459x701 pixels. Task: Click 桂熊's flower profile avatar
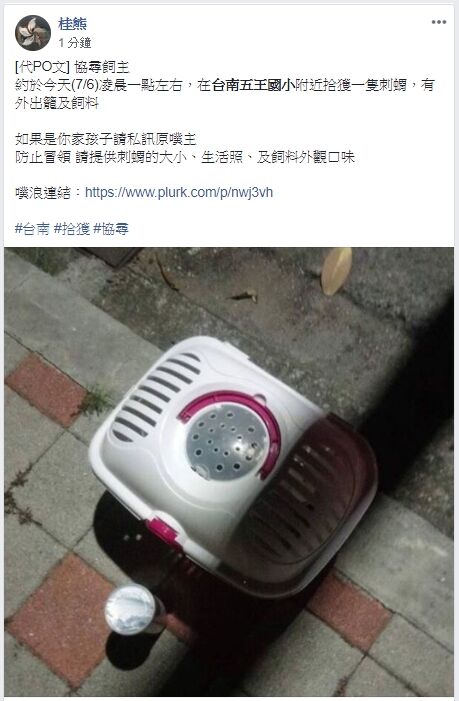click(x=33, y=33)
